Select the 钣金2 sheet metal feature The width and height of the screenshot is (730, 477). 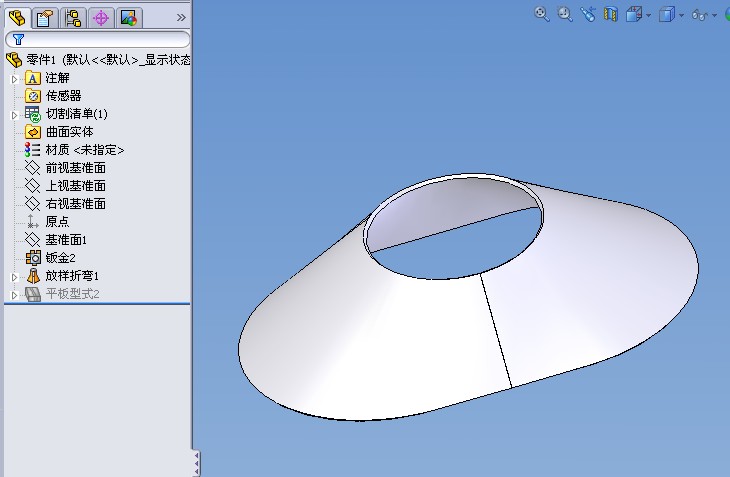50,258
